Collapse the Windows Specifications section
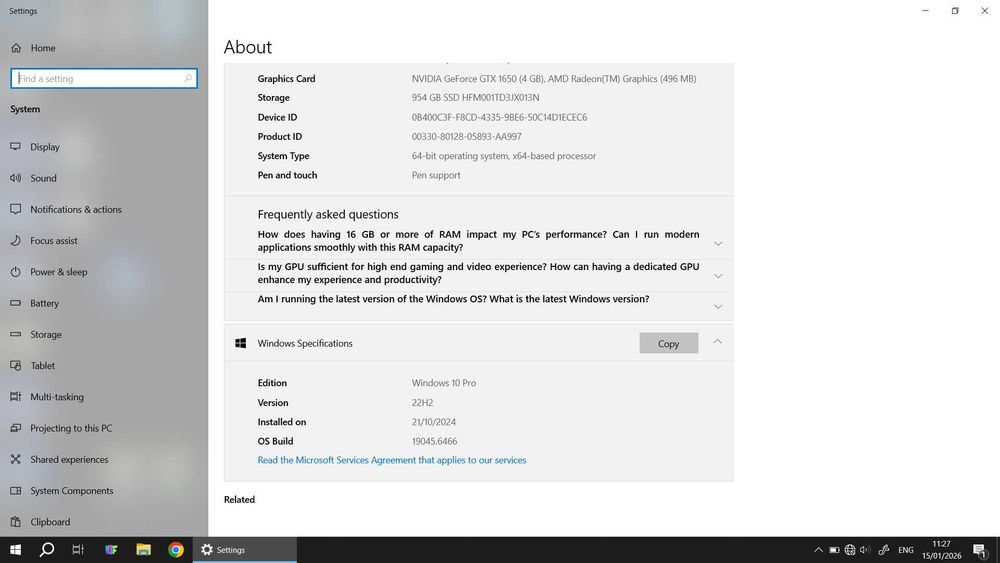This screenshot has width=1000, height=563. click(x=717, y=342)
